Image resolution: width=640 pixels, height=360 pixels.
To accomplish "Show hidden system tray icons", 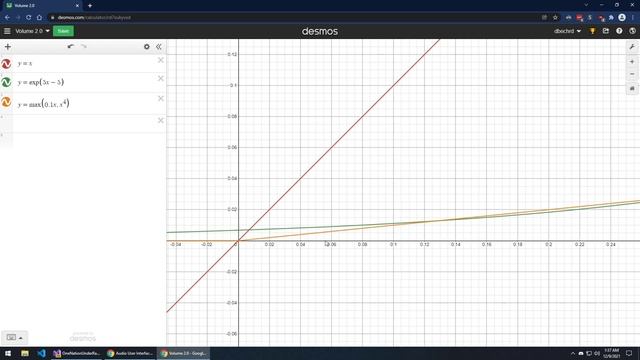I will coord(572,353).
